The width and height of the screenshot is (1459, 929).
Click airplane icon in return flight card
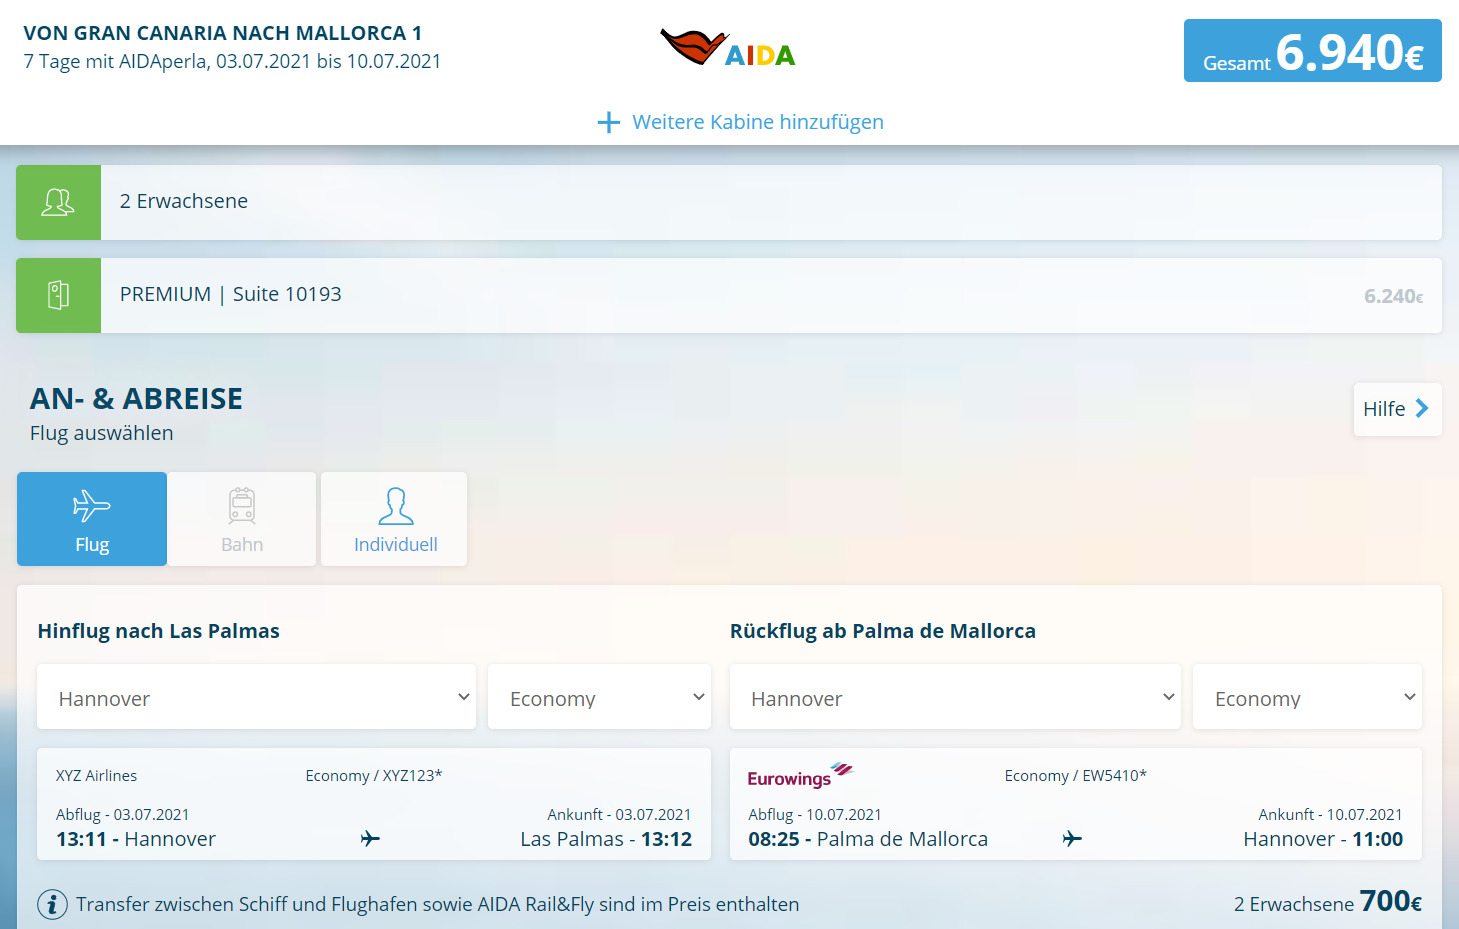[x=1072, y=838]
